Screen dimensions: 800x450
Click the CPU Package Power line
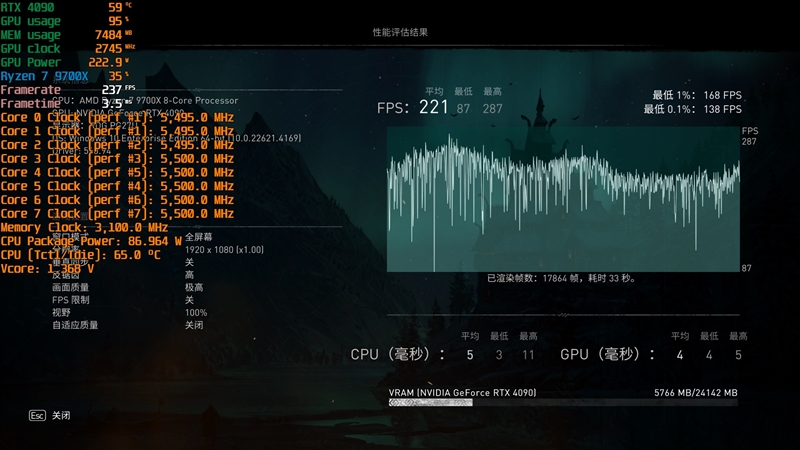91,241
